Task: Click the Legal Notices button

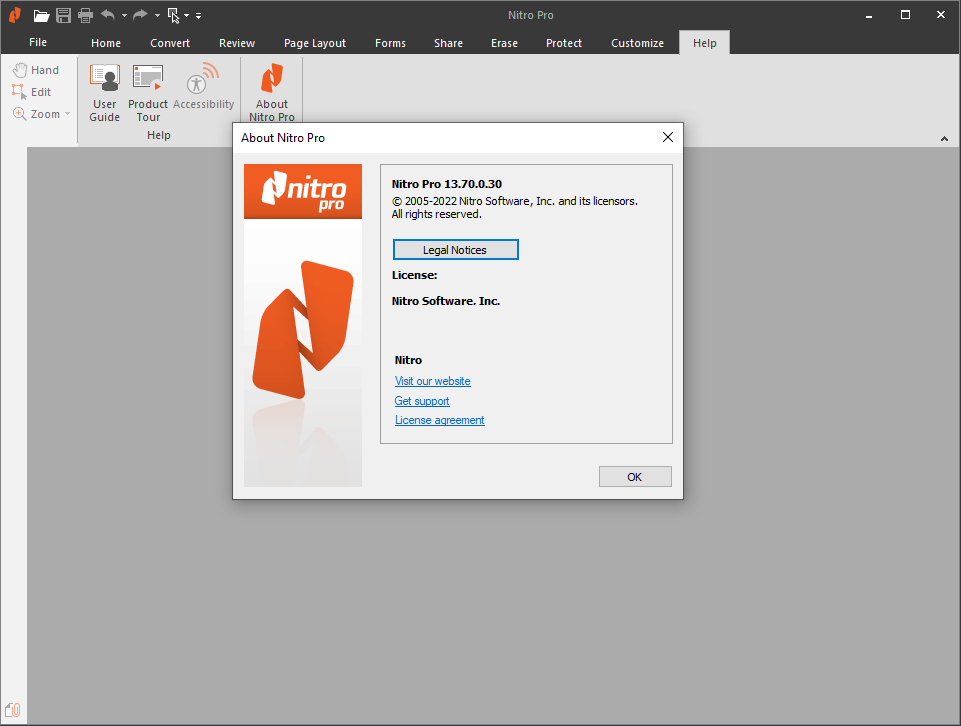Action: coord(455,250)
